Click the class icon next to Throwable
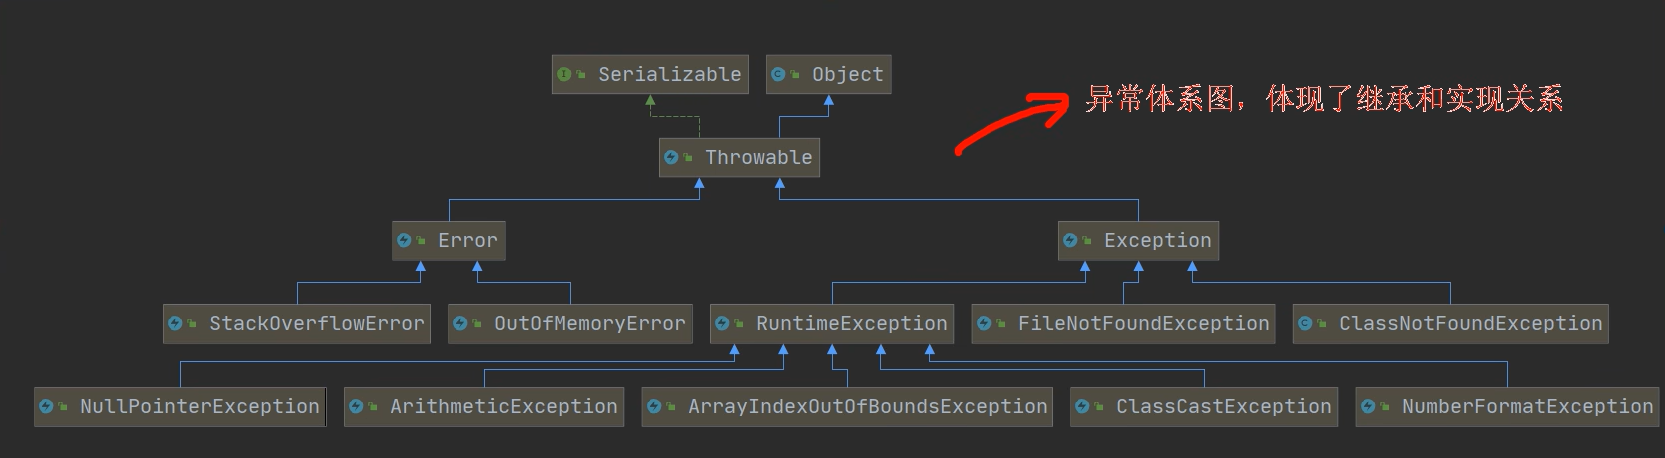This screenshot has height=458, width=1665. click(x=672, y=157)
